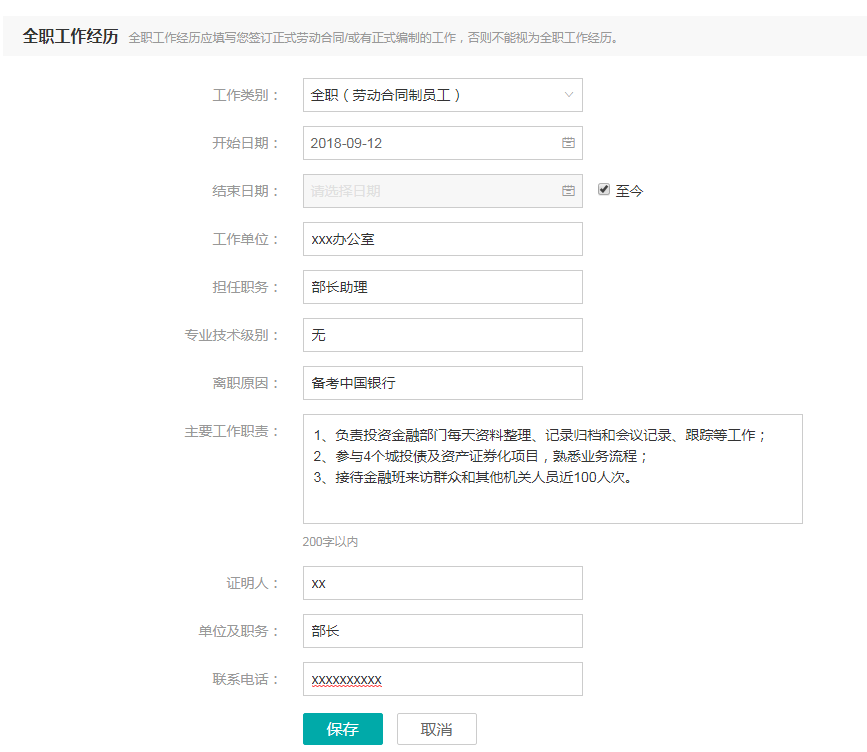This screenshot has height=752, width=867.
Task: Click the 开始日期 field showing 2018-09-12
Action: (x=430, y=143)
